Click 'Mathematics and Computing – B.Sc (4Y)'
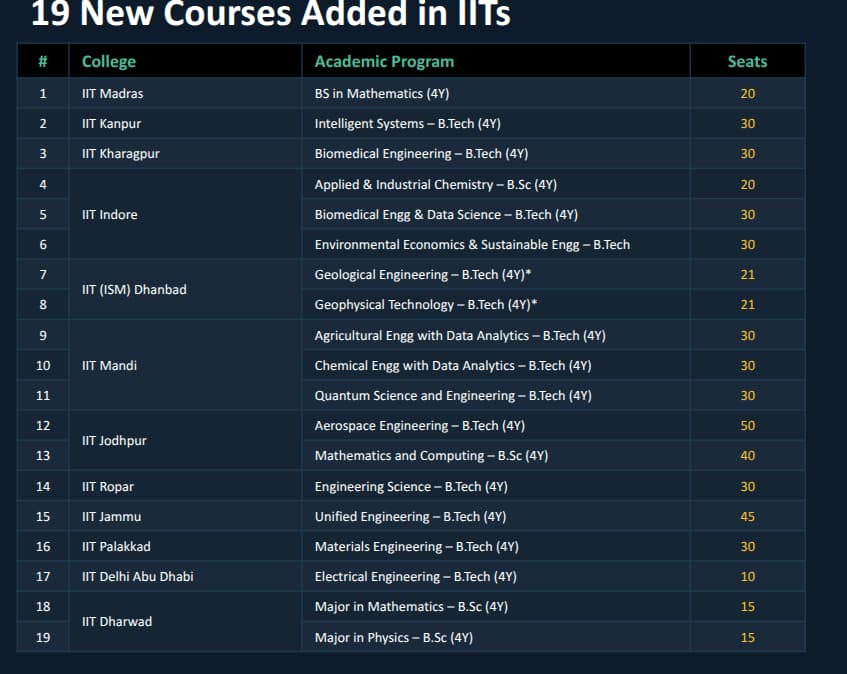The image size is (847, 674). pos(431,456)
